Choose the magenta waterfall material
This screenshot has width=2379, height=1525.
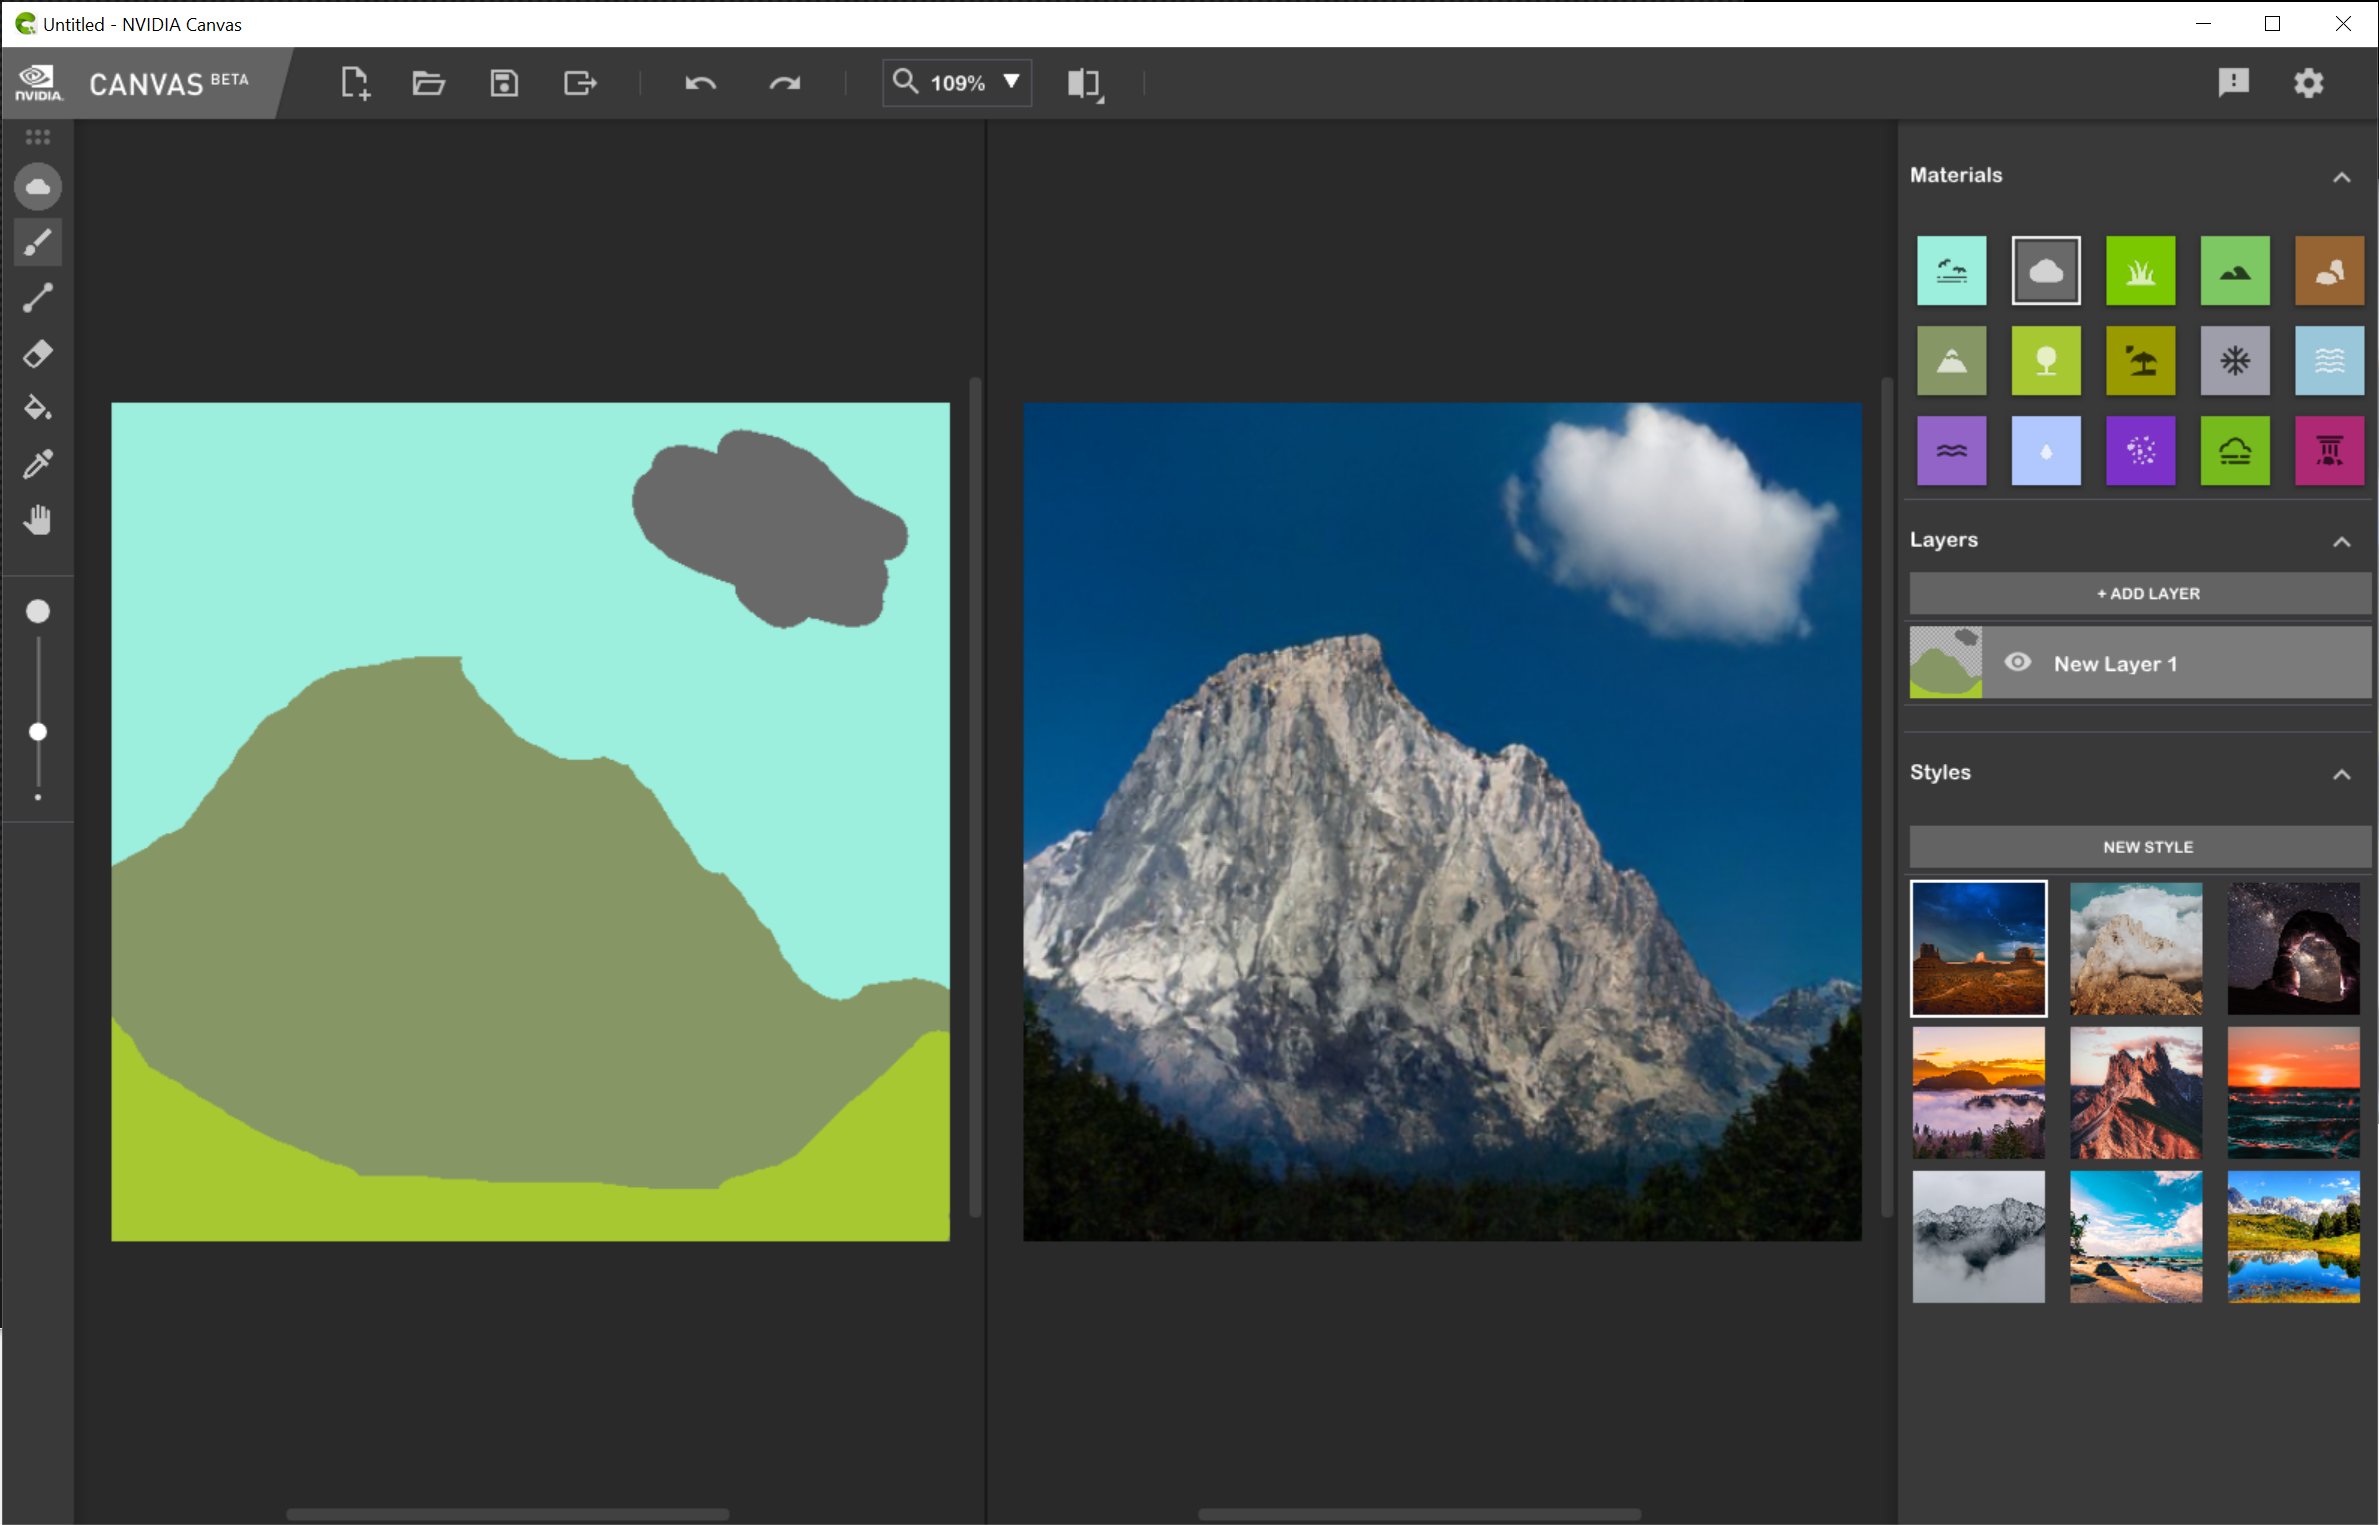pos(2329,451)
